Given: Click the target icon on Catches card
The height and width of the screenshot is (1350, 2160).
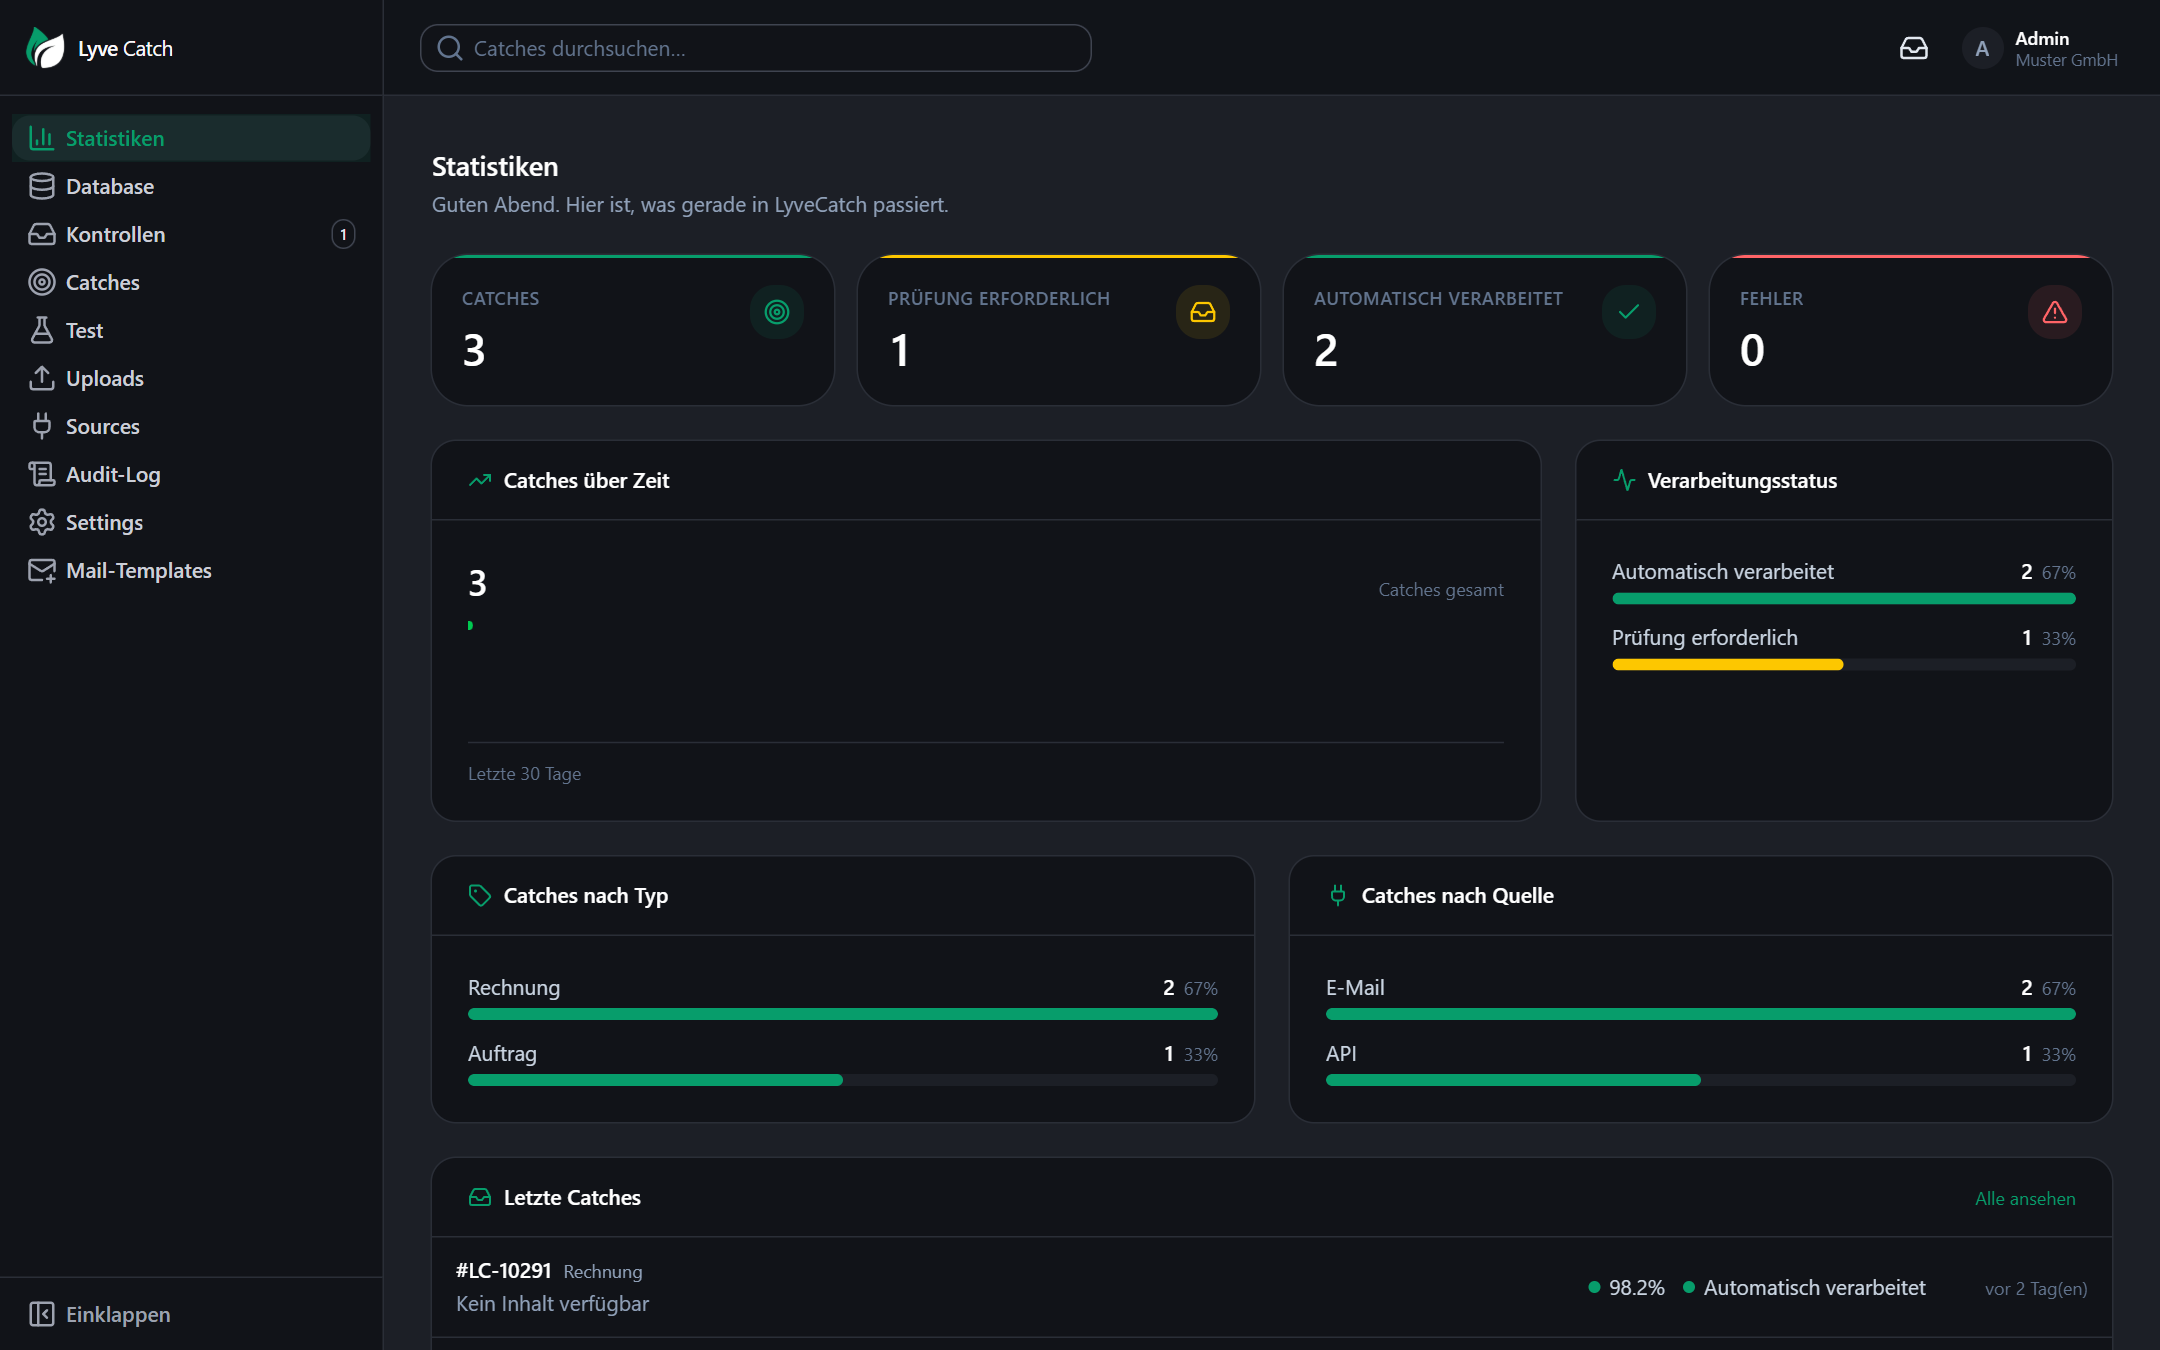Looking at the screenshot, I should [x=777, y=312].
